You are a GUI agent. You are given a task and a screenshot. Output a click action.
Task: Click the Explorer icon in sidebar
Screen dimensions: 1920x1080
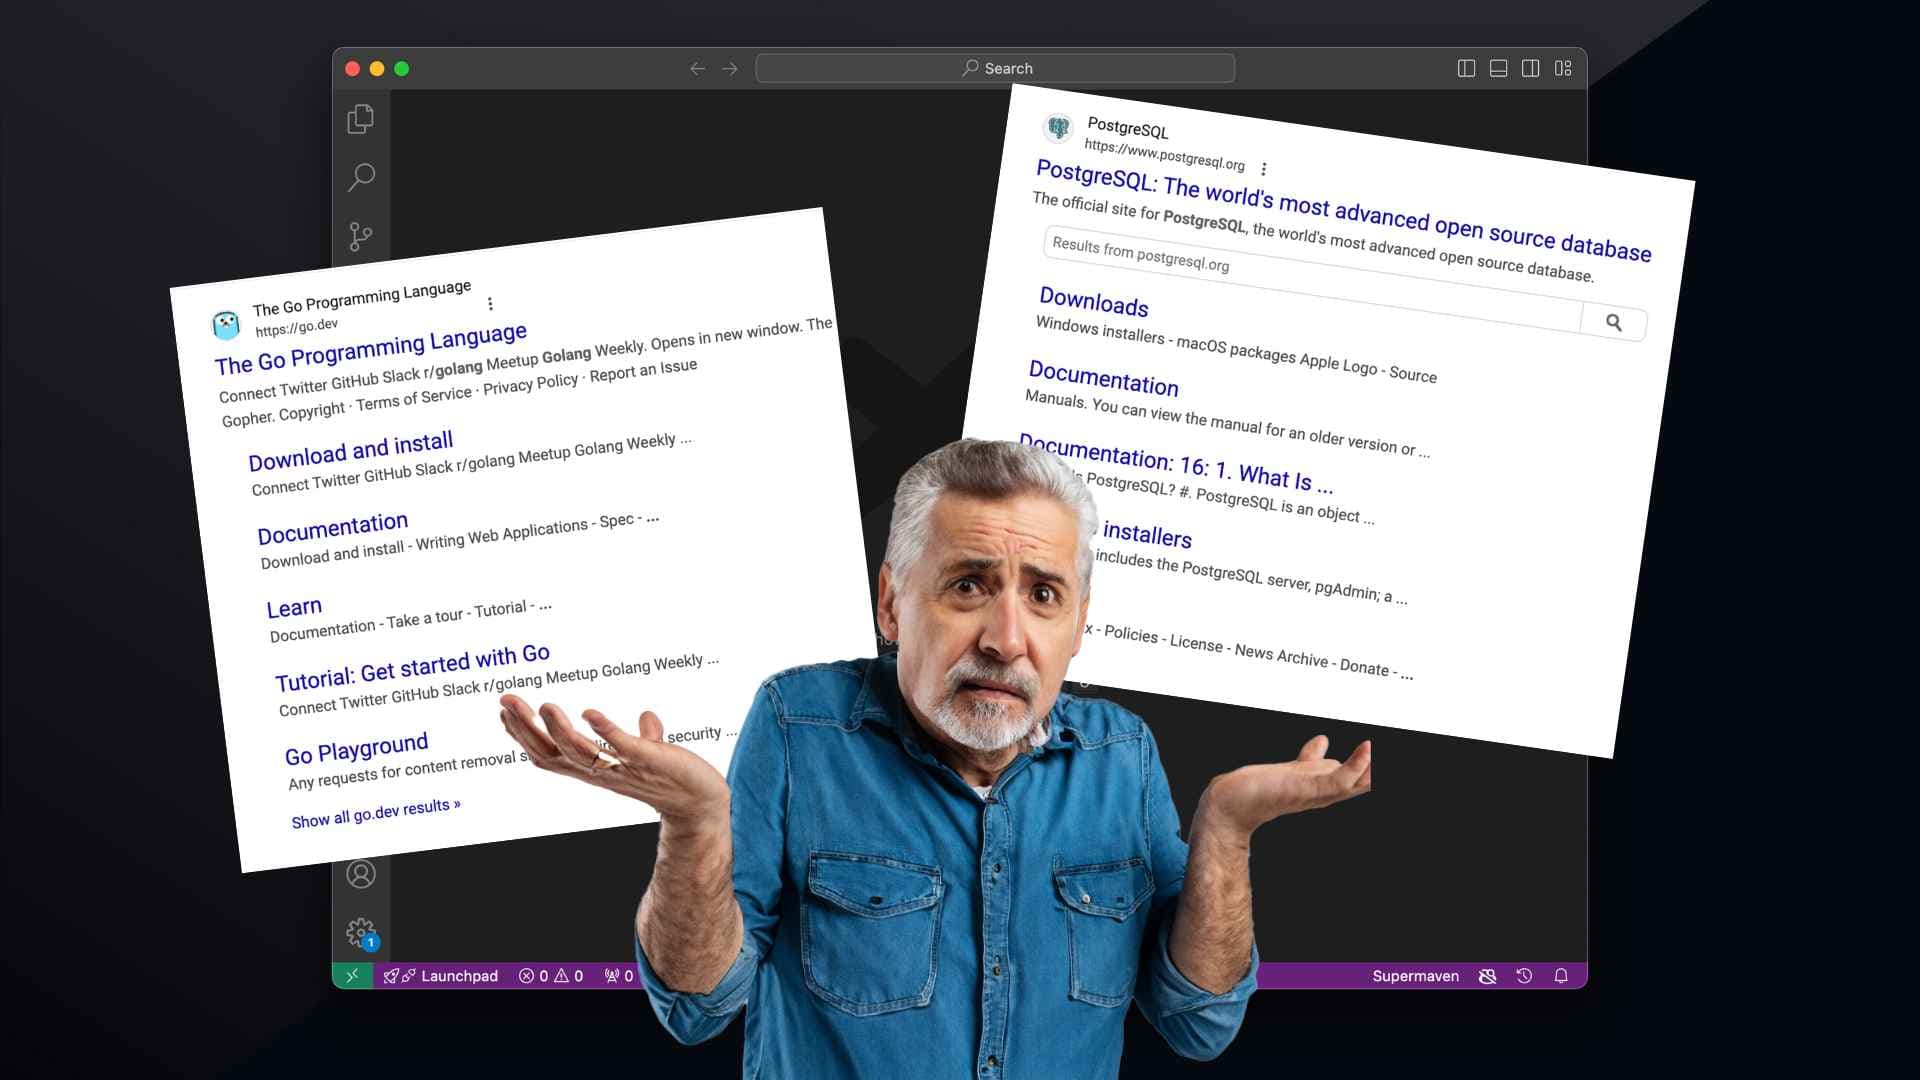pyautogui.click(x=363, y=119)
